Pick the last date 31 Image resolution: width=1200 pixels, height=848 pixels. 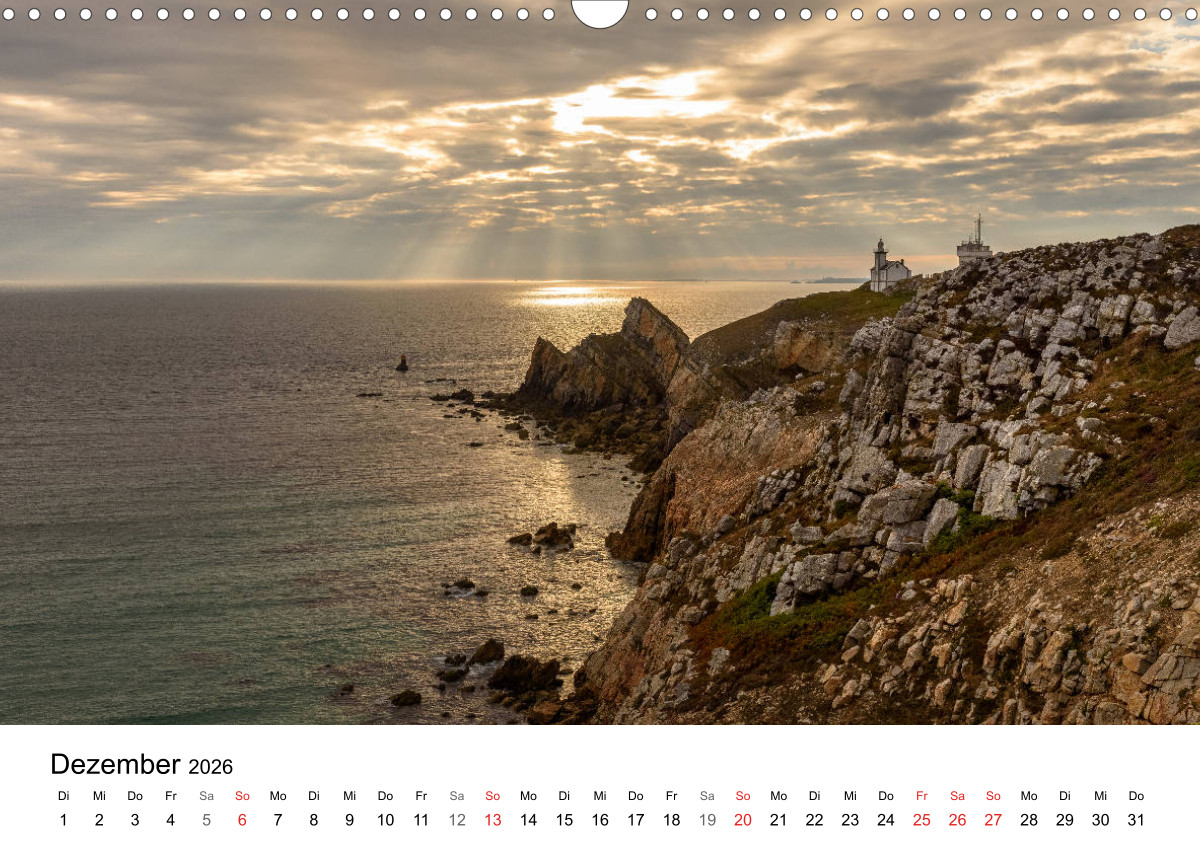point(1136,820)
